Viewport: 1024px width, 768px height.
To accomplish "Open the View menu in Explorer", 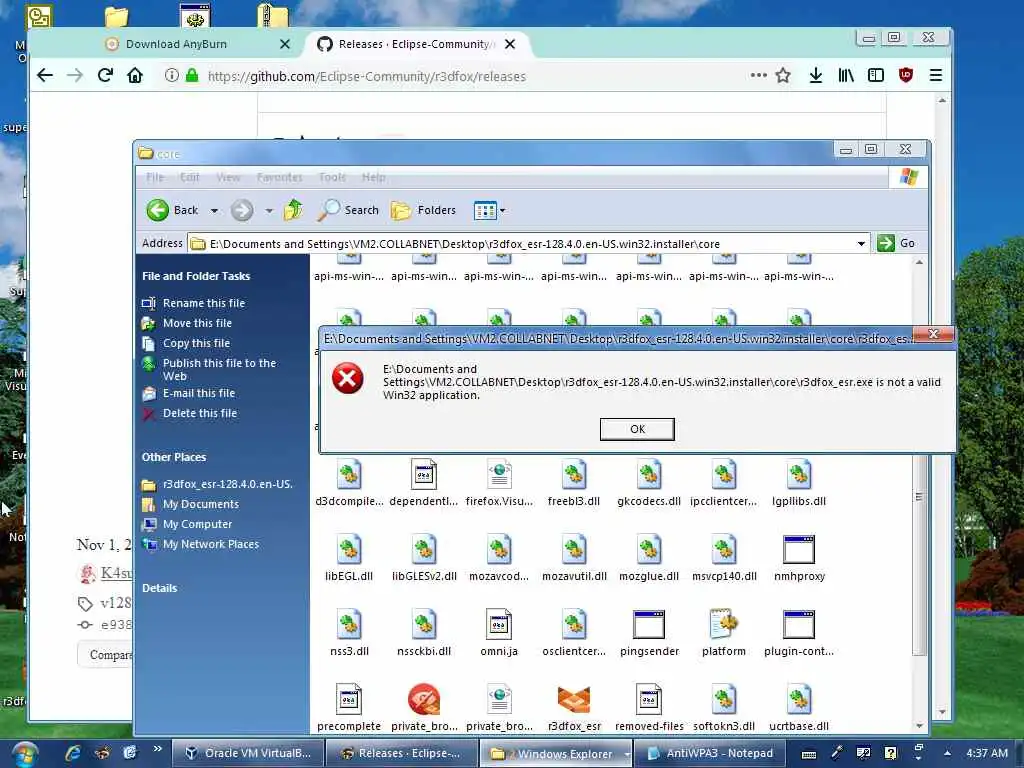I will coord(229,177).
